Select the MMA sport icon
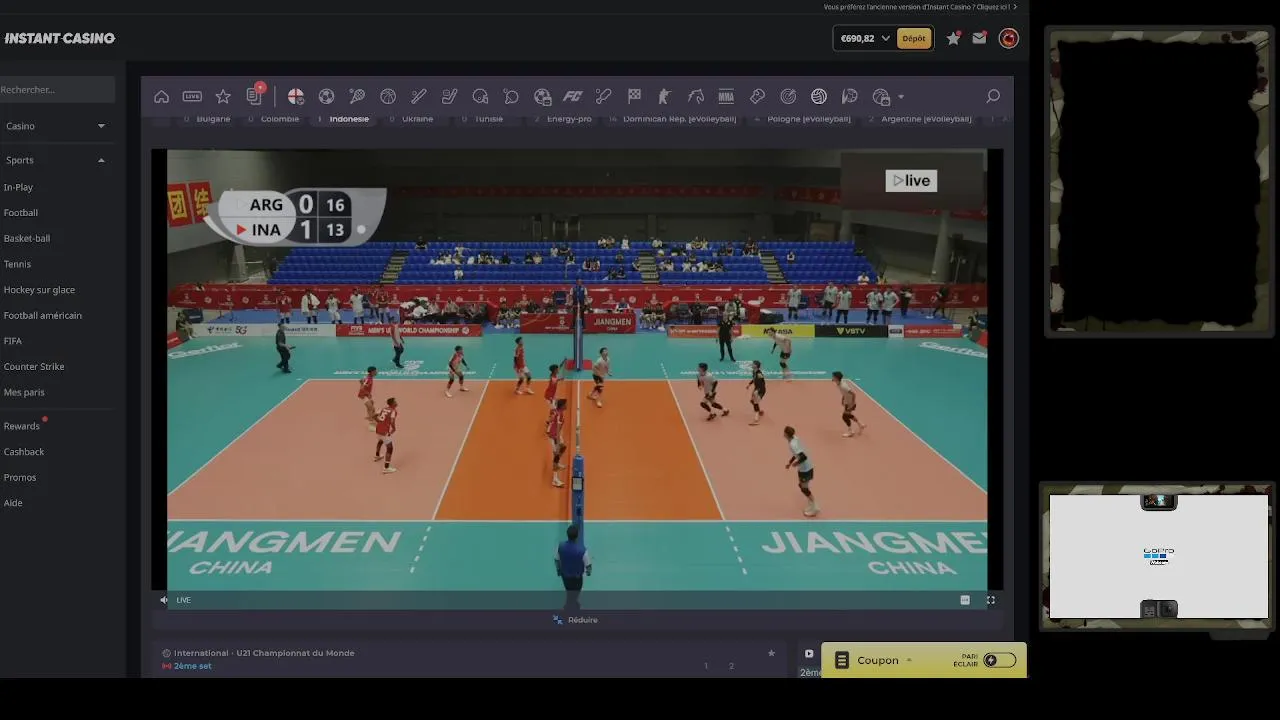The image size is (1280, 720). click(x=726, y=97)
